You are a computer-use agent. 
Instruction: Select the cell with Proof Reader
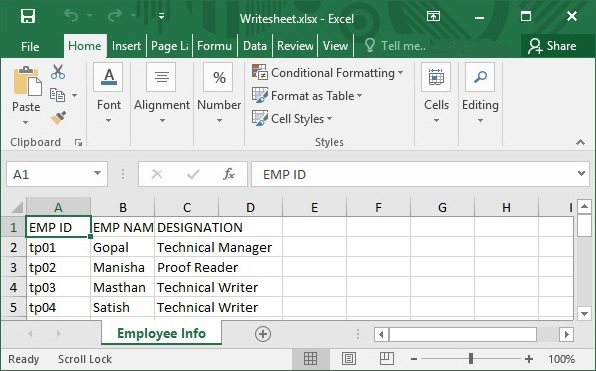187,267
